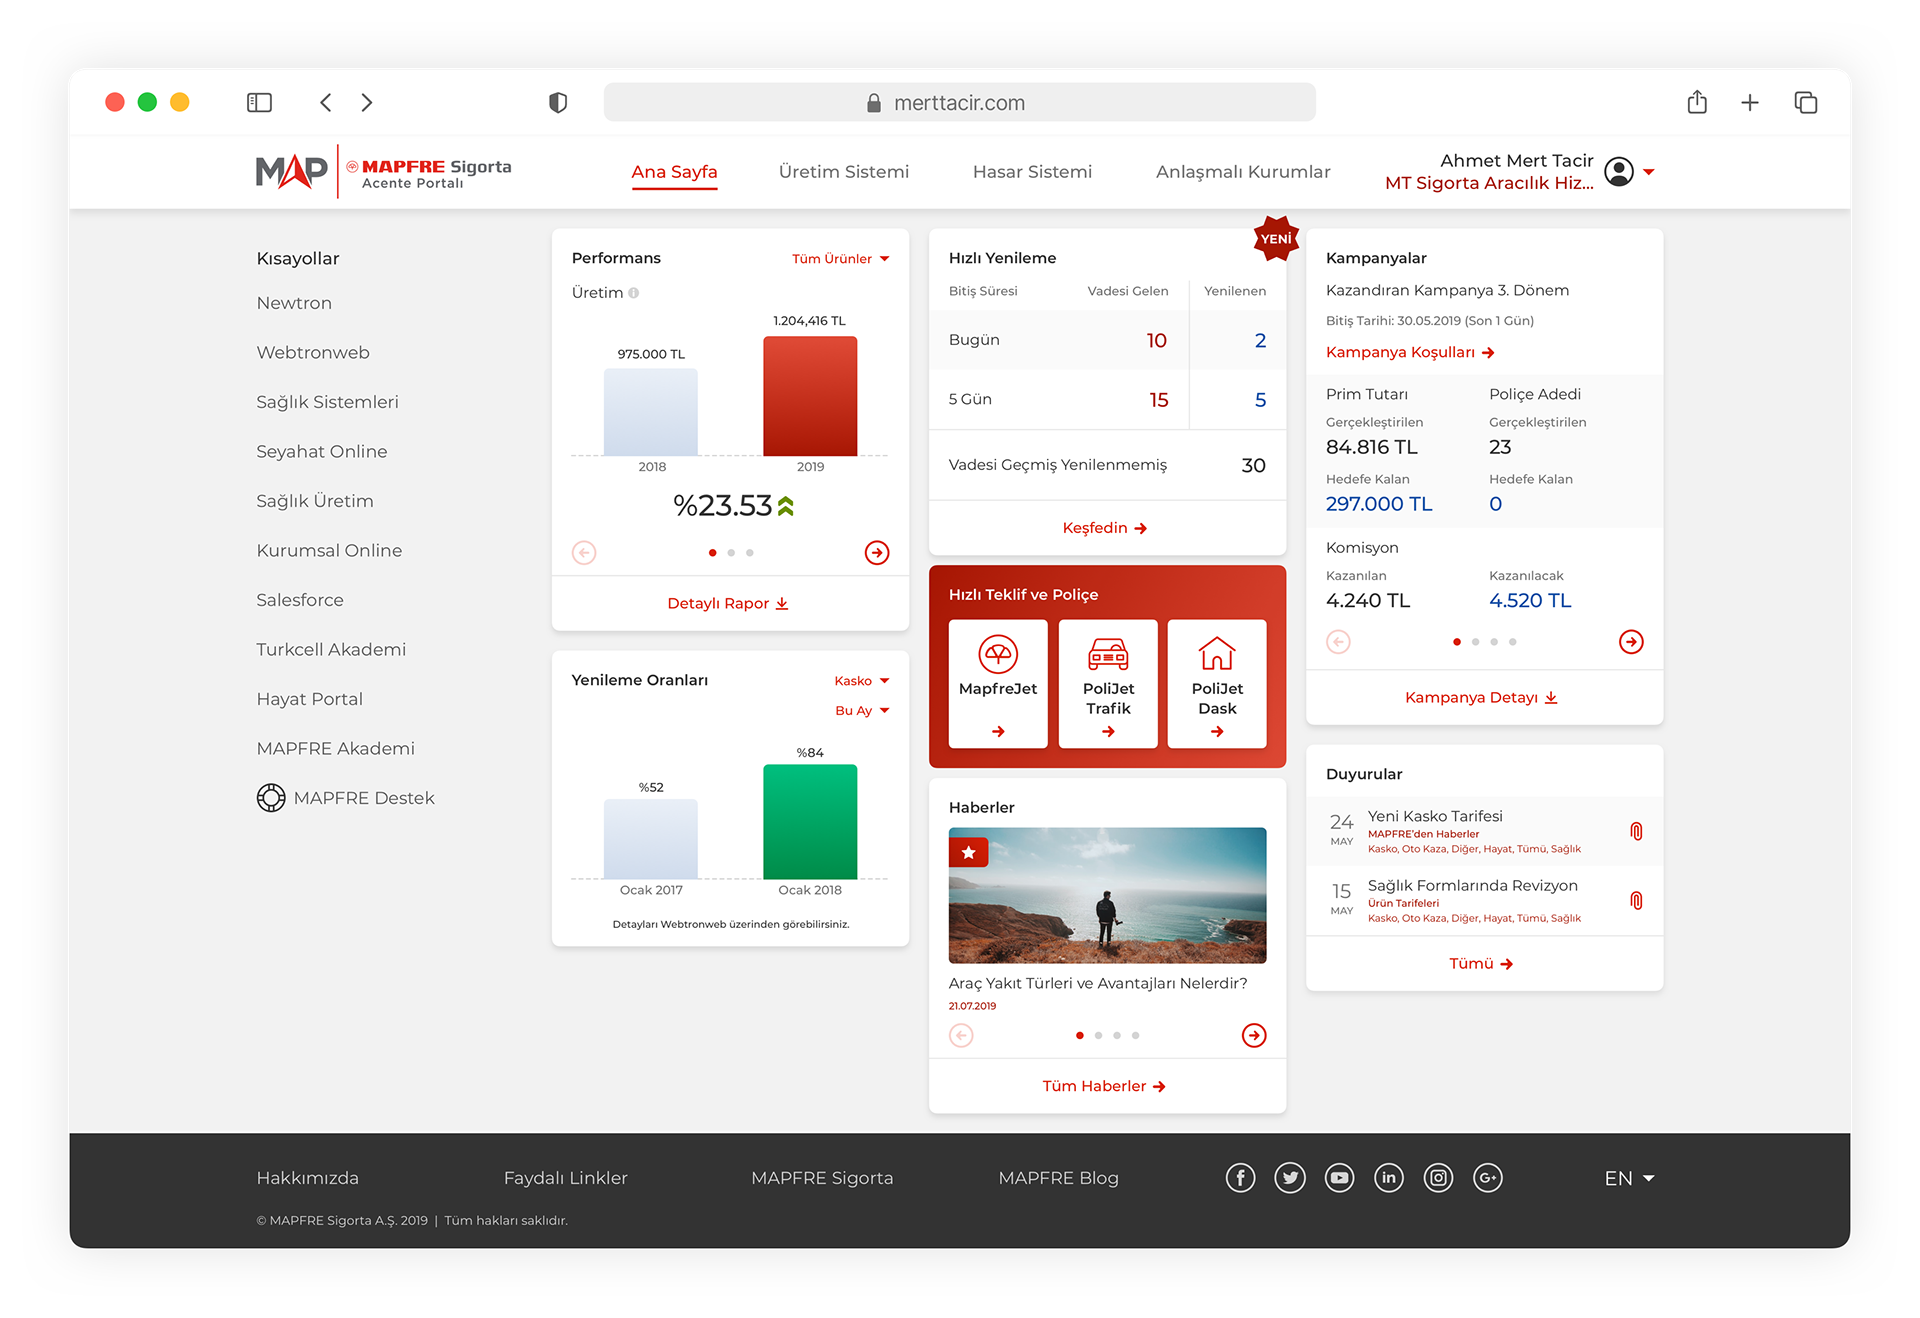Click the Haberler next arrow
This screenshot has height=1318, width=1920.
click(1254, 1035)
